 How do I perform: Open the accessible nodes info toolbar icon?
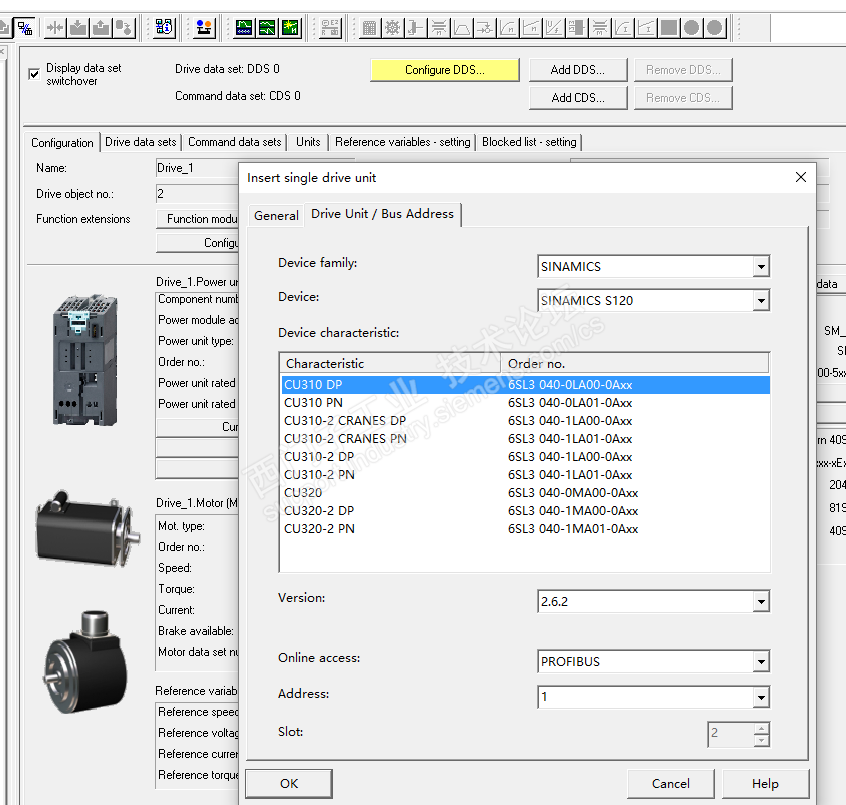pyautogui.click(x=166, y=27)
